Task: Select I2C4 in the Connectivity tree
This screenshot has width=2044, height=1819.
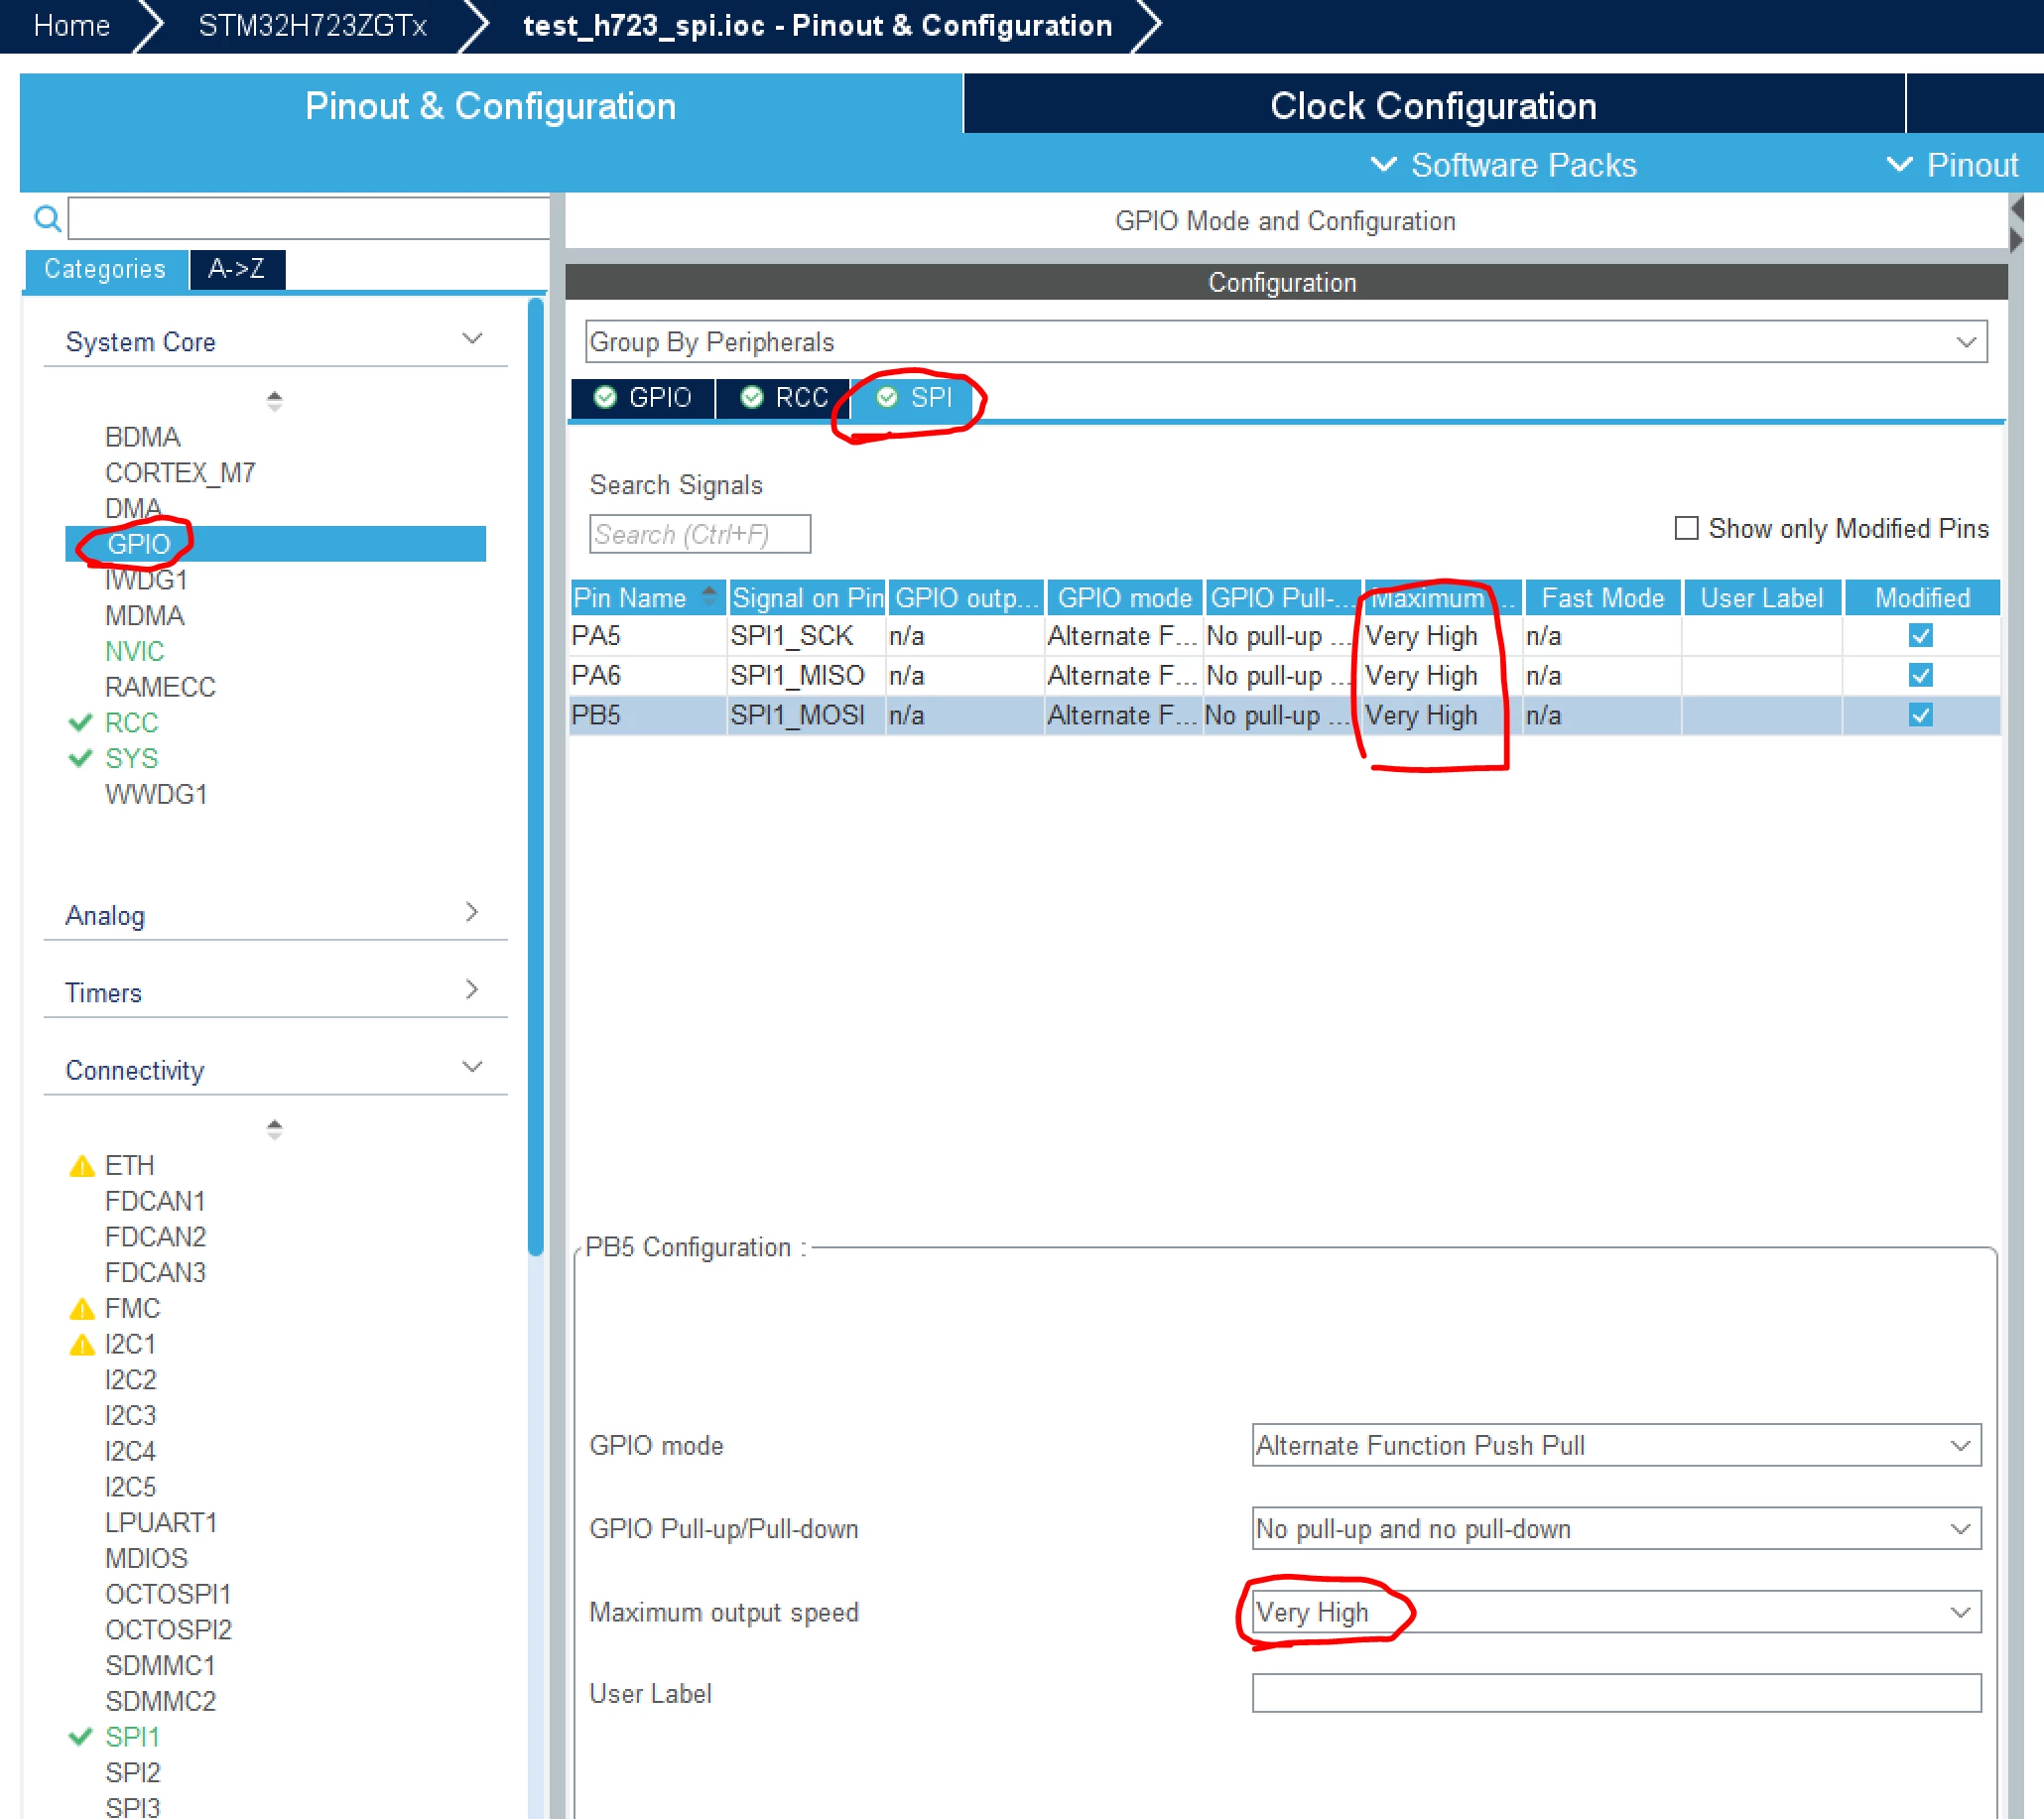Action: point(131,1452)
